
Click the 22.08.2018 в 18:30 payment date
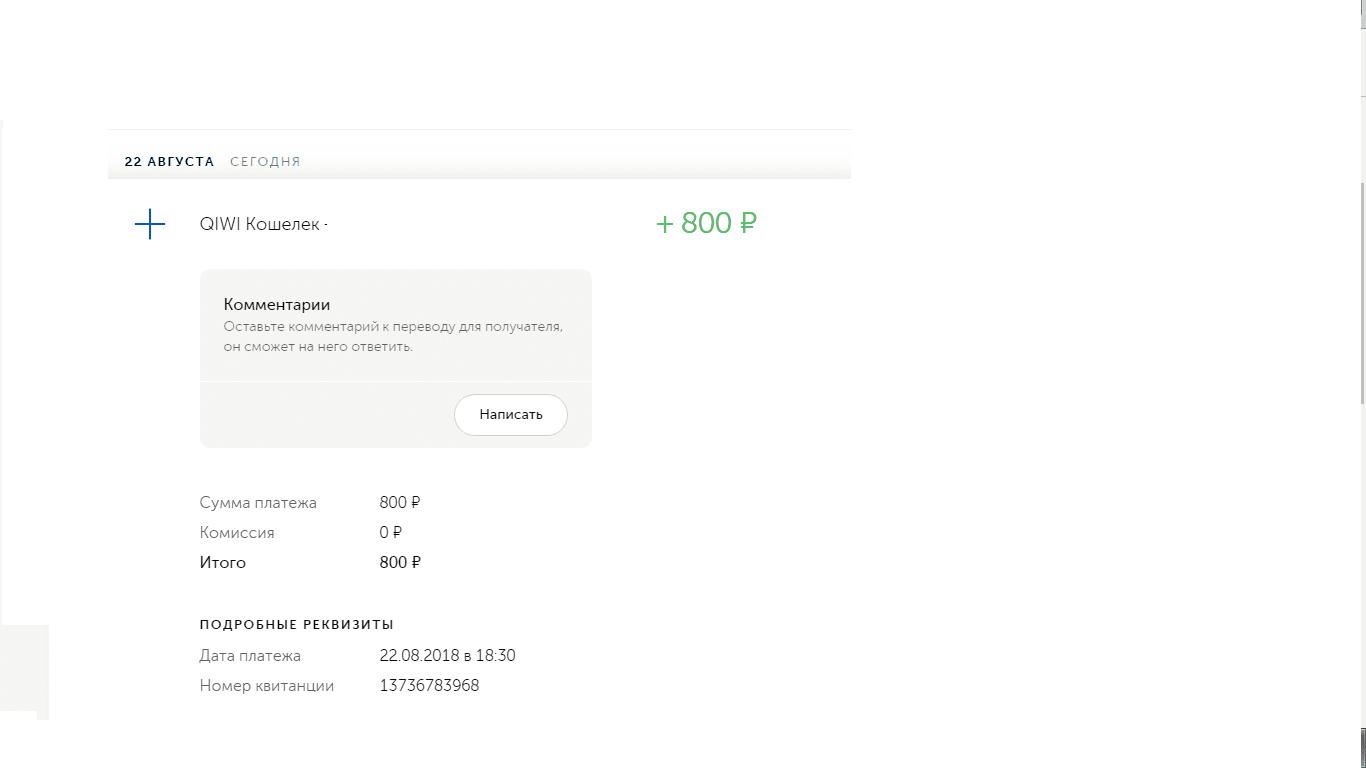point(447,656)
